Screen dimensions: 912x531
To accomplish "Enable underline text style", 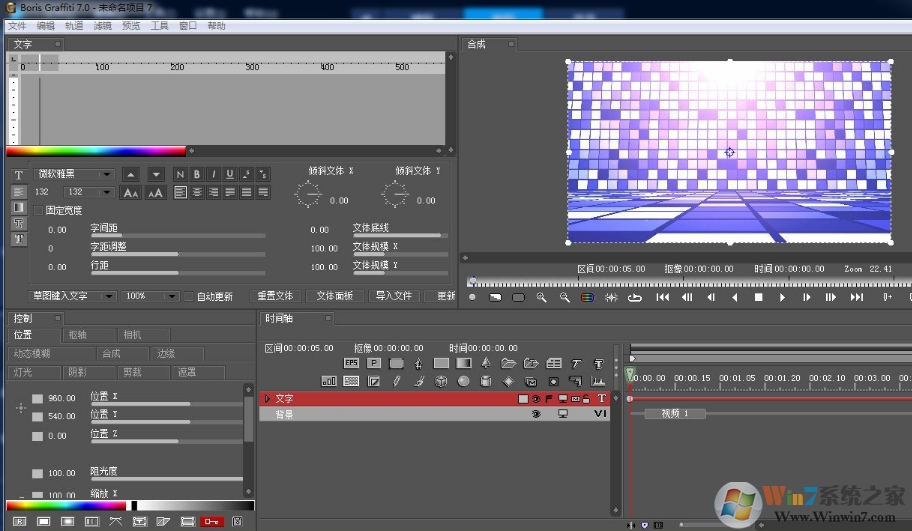I will point(230,174).
